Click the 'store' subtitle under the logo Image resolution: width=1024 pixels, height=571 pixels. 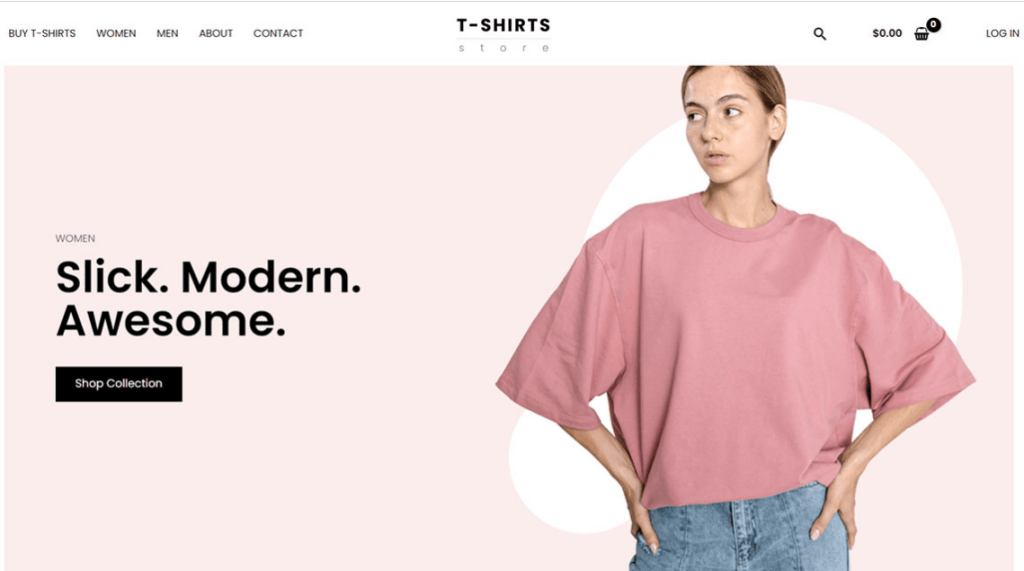tap(504, 48)
